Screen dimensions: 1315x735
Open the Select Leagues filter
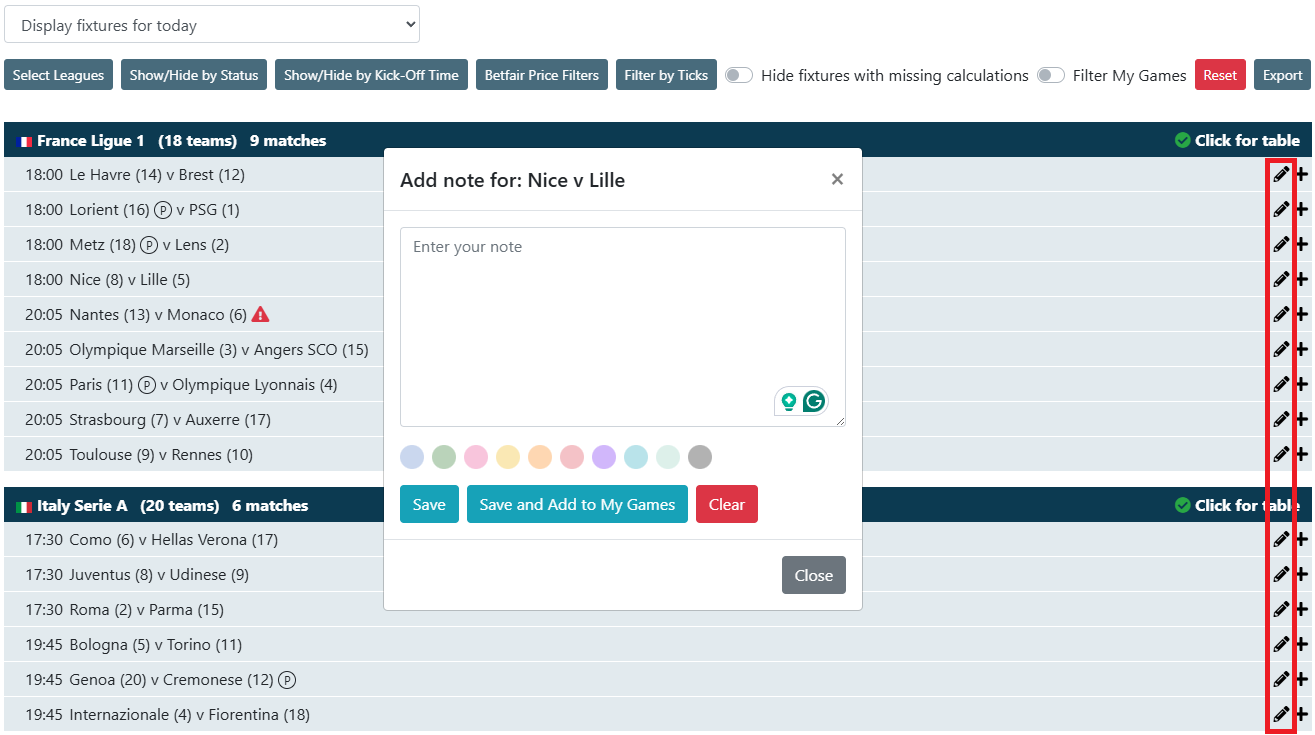(58, 76)
